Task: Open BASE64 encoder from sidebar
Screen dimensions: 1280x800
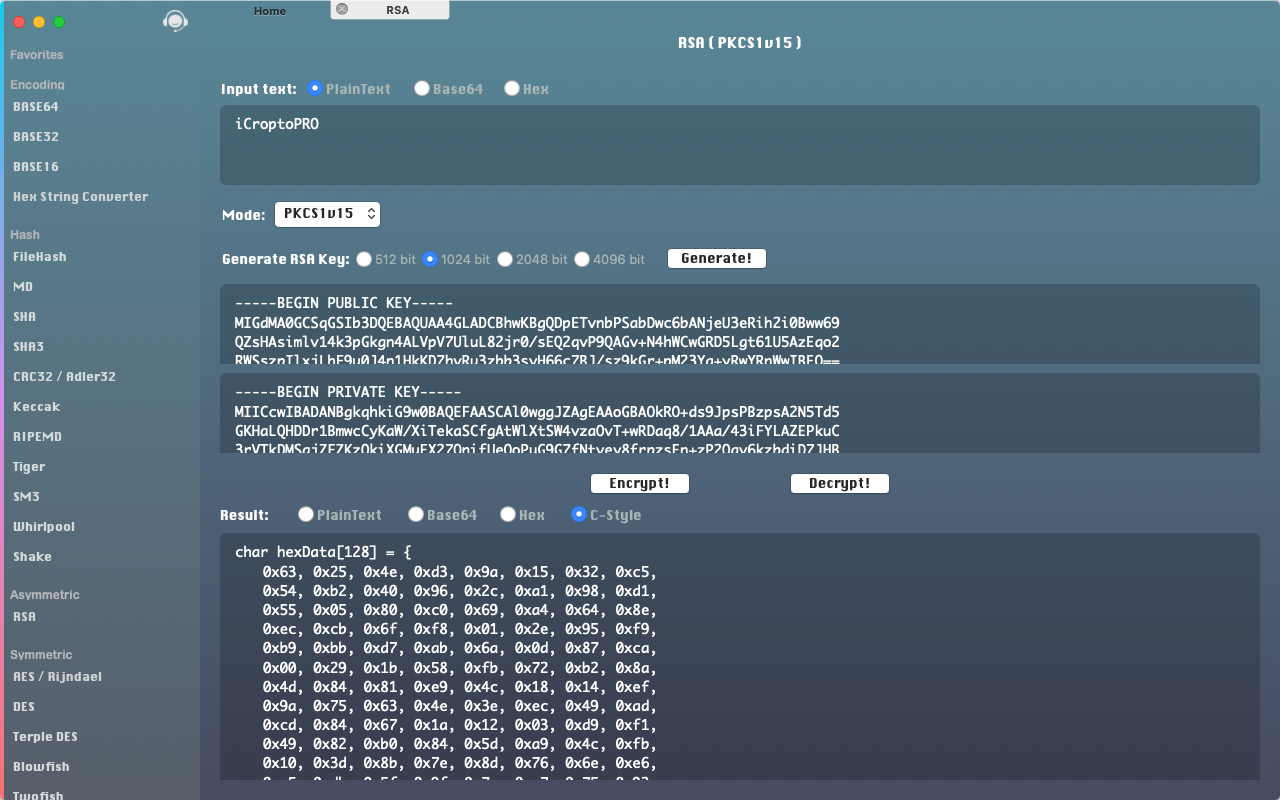Action: coord(36,107)
